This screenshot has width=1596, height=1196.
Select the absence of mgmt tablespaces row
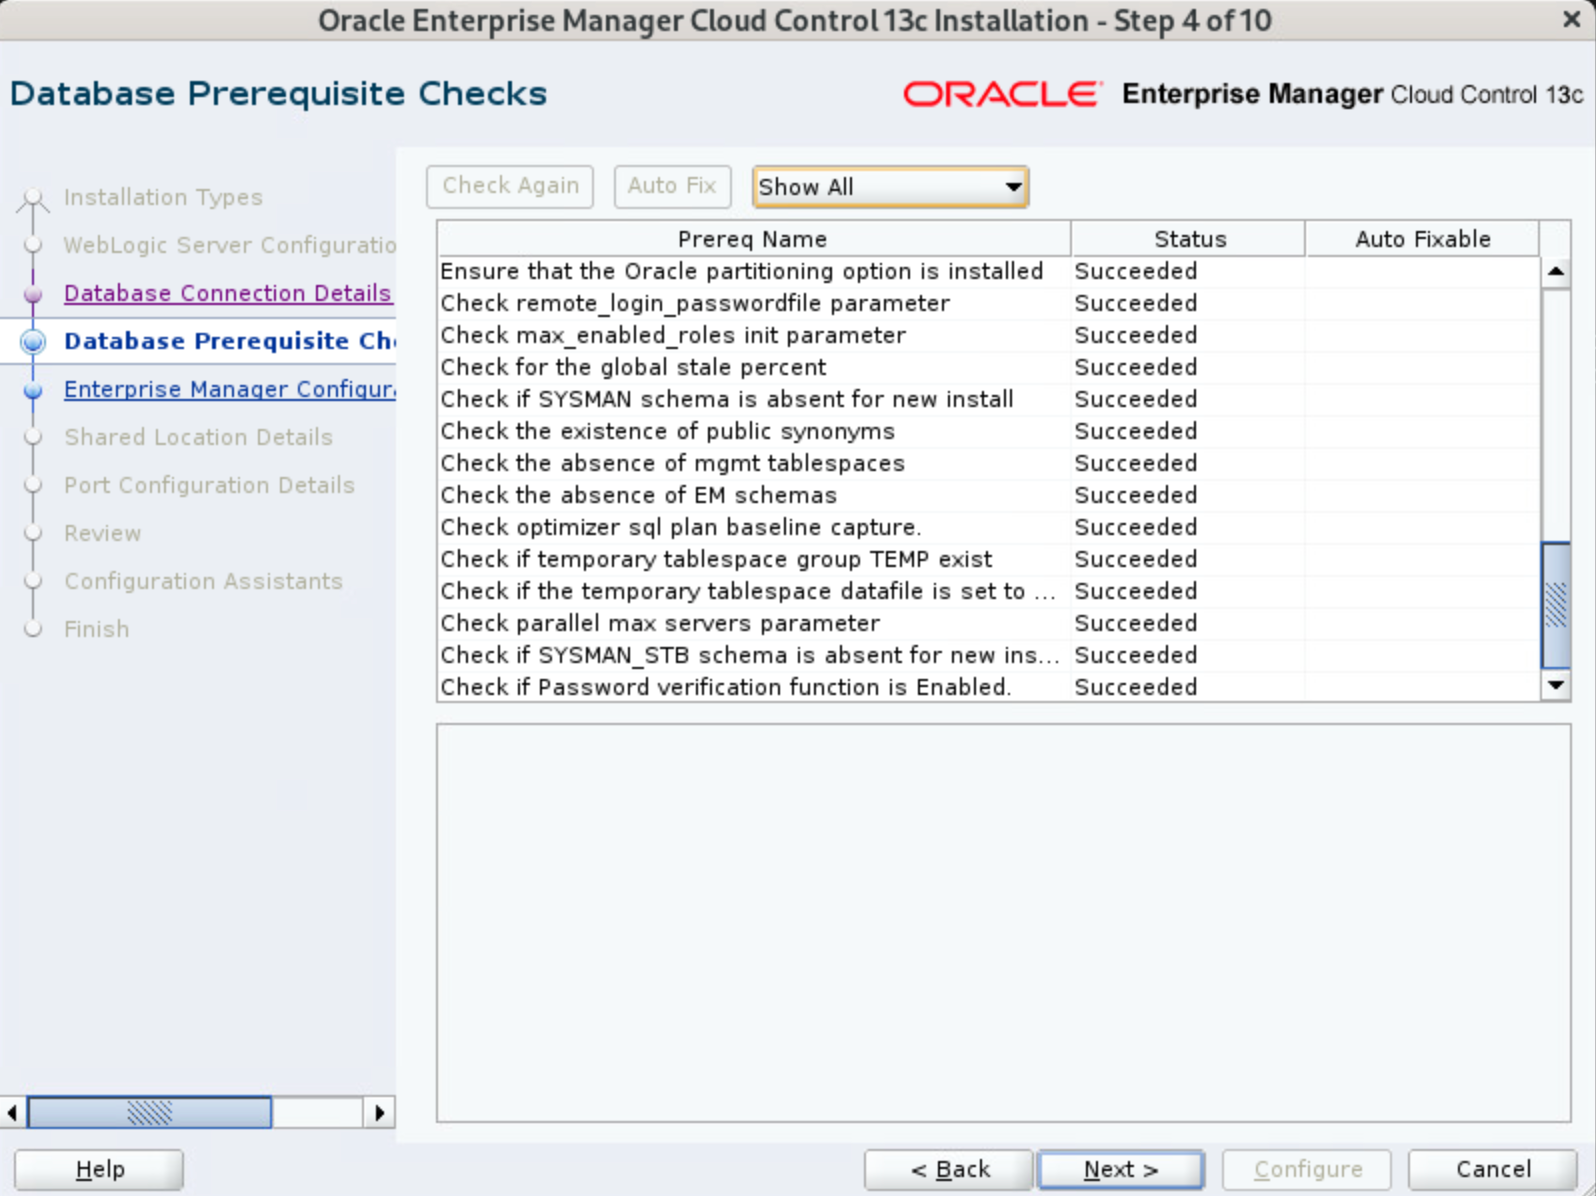(x=988, y=463)
